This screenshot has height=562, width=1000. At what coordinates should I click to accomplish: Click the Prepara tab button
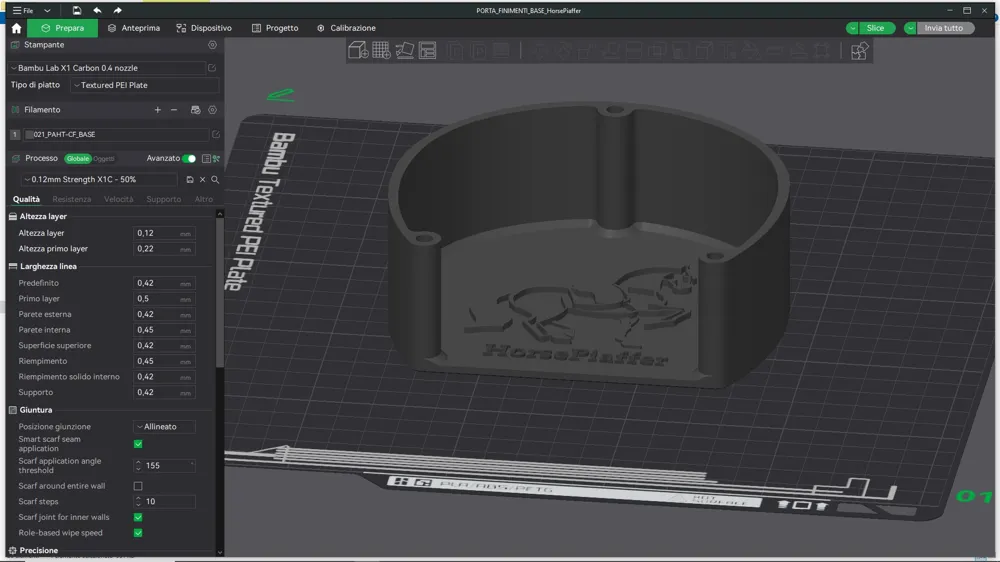point(63,28)
